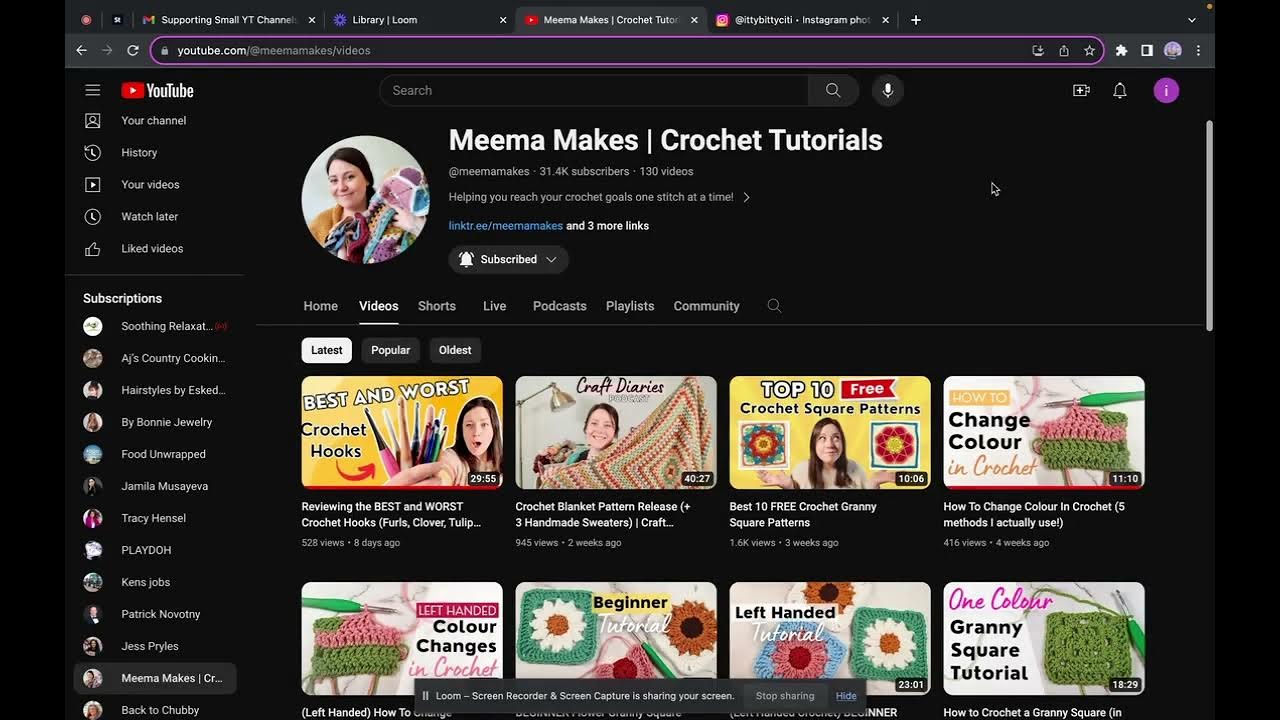Click in the YouTube search field

pyautogui.click(x=594, y=90)
